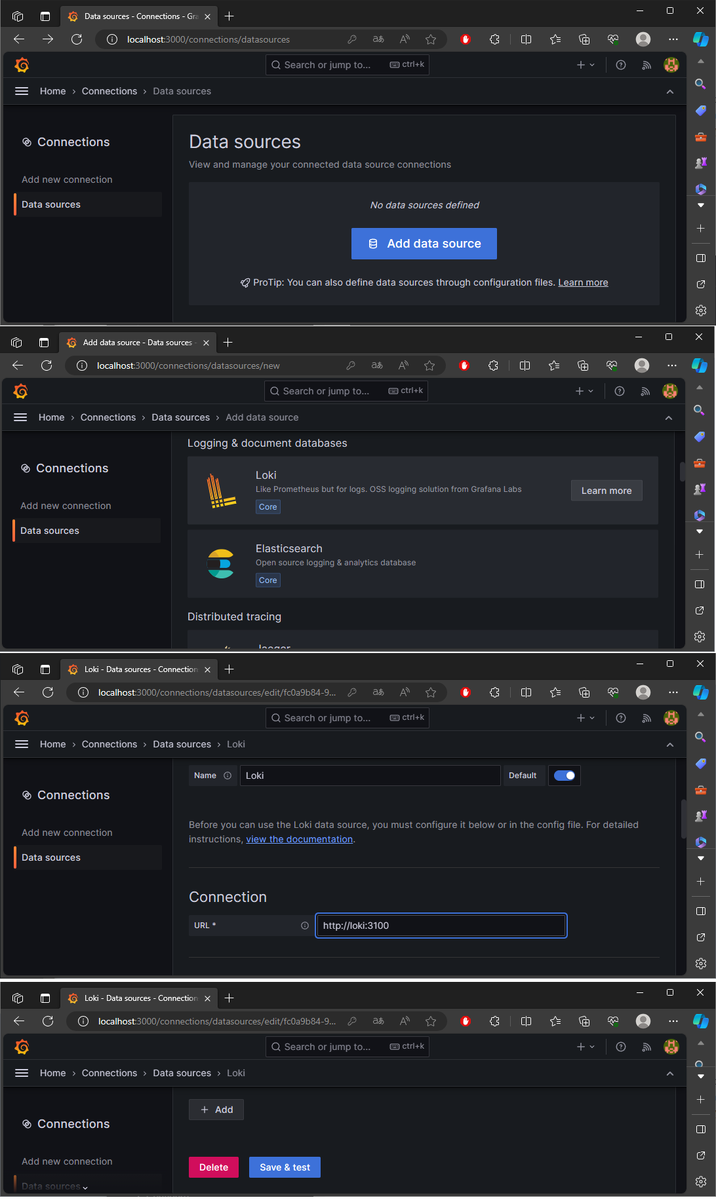Click the Loki Name input field
716x1200 pixels.
point(370,775)
